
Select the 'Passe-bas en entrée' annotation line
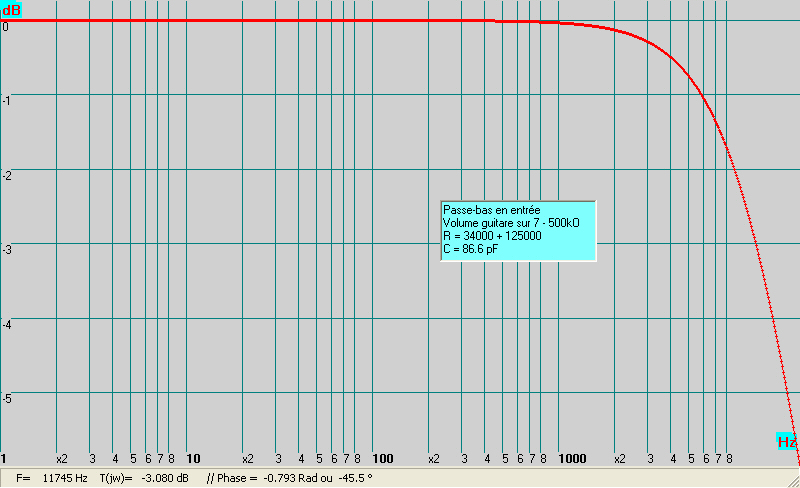click(491, 210)
